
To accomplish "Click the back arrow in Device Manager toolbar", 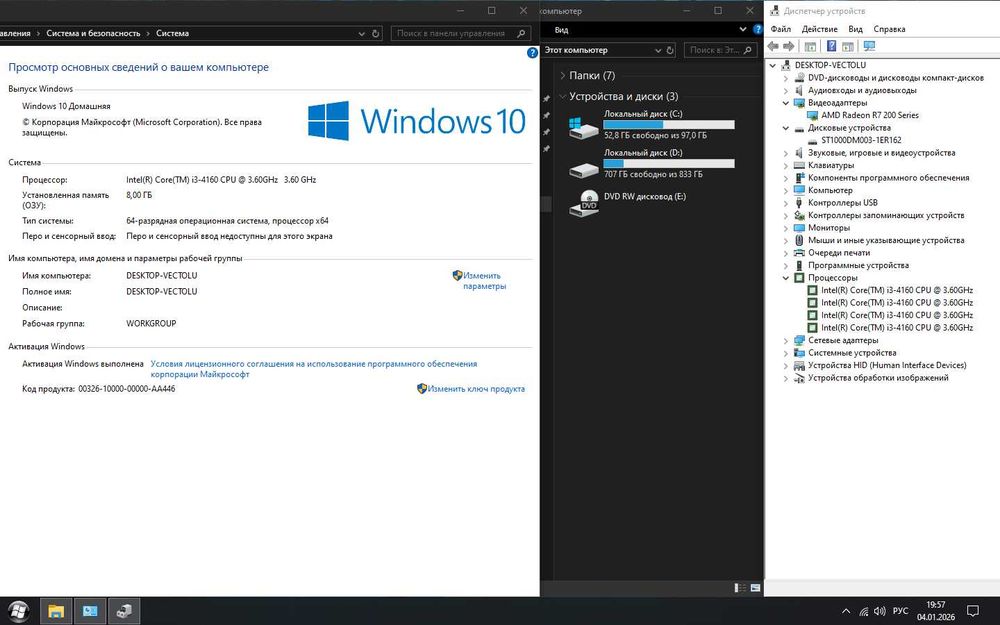I will click(773, 47).
